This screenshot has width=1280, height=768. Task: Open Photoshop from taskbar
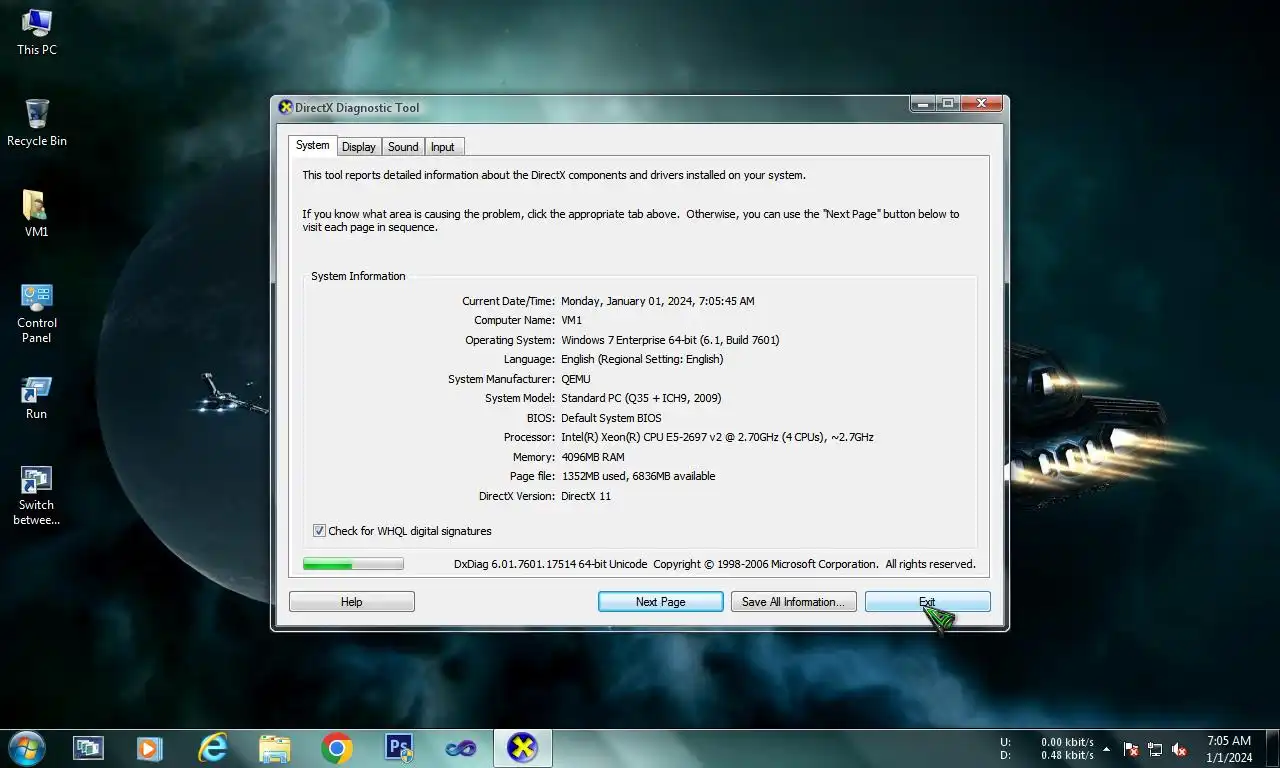point(399,748)
